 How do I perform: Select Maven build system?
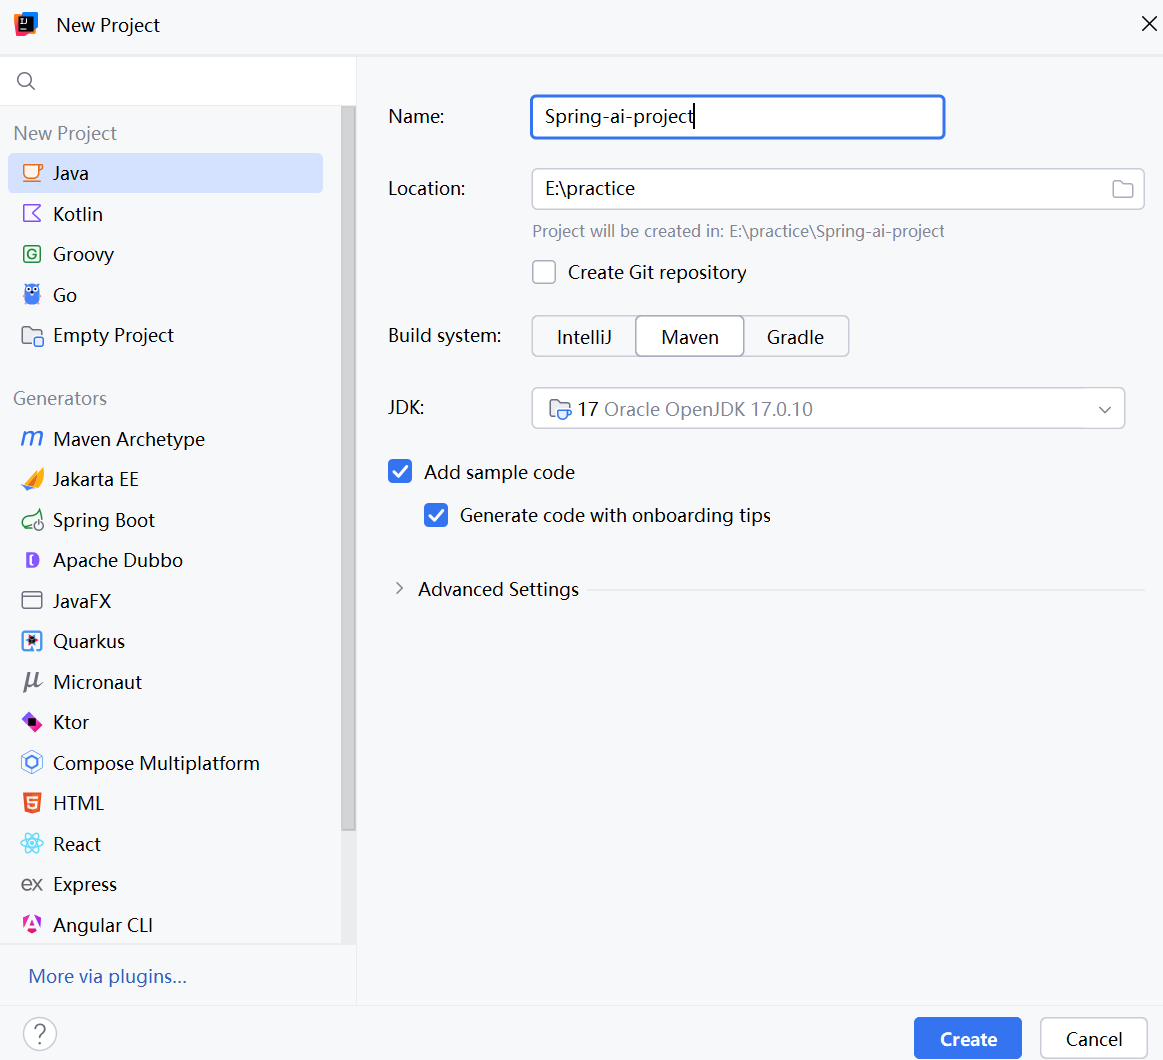click(690, 337)
